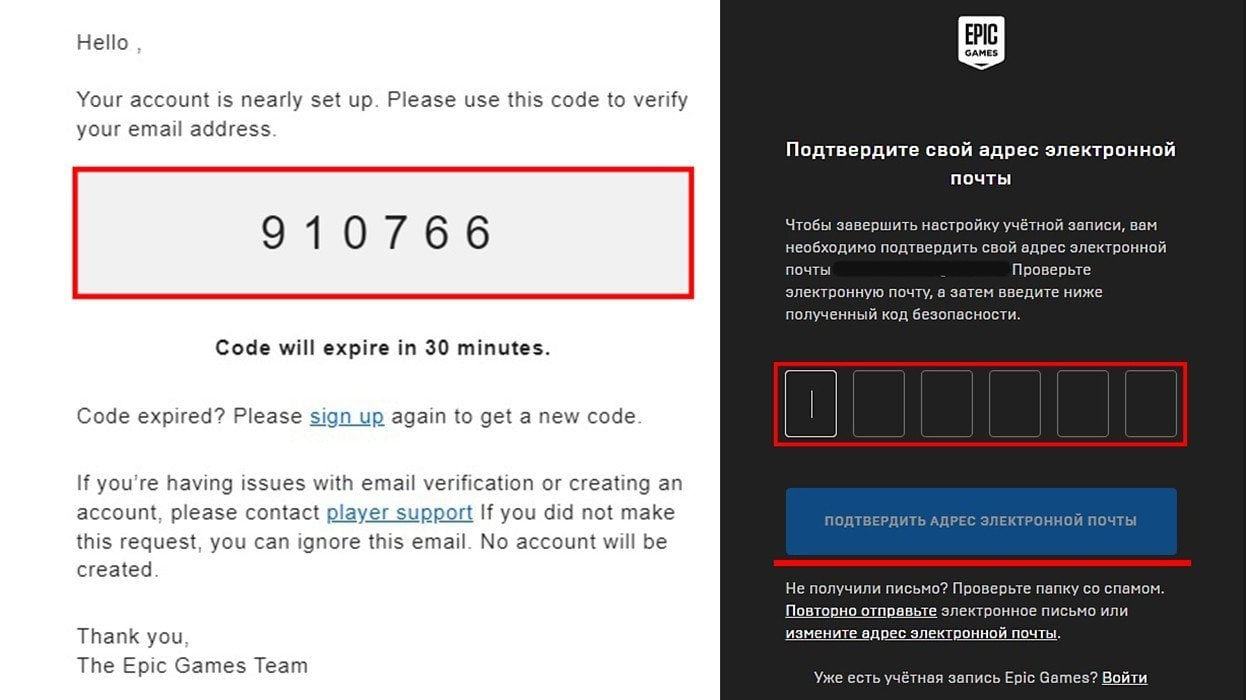The height and width of the screenshot is (700, 1246).
Task: Click the Подтвердите свой адрес электронной почты heading
Action: coord(981,164)
